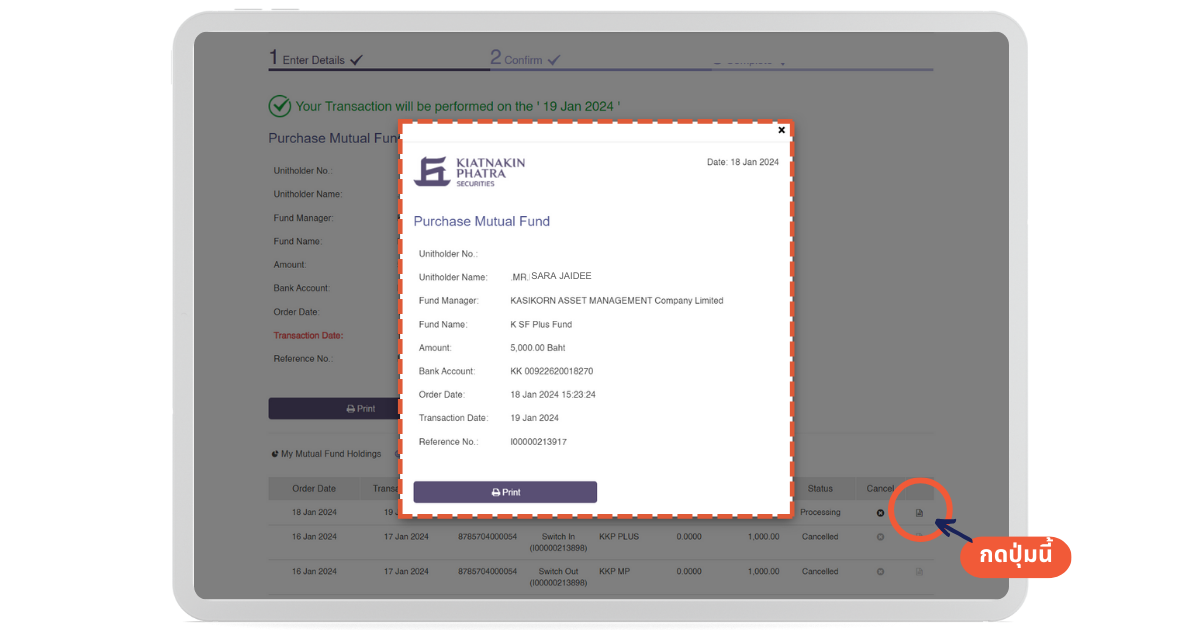Close the Purchase Mutual Fund receipt popup
This screenshot has height=630, width=1200.
coord(781,130)
